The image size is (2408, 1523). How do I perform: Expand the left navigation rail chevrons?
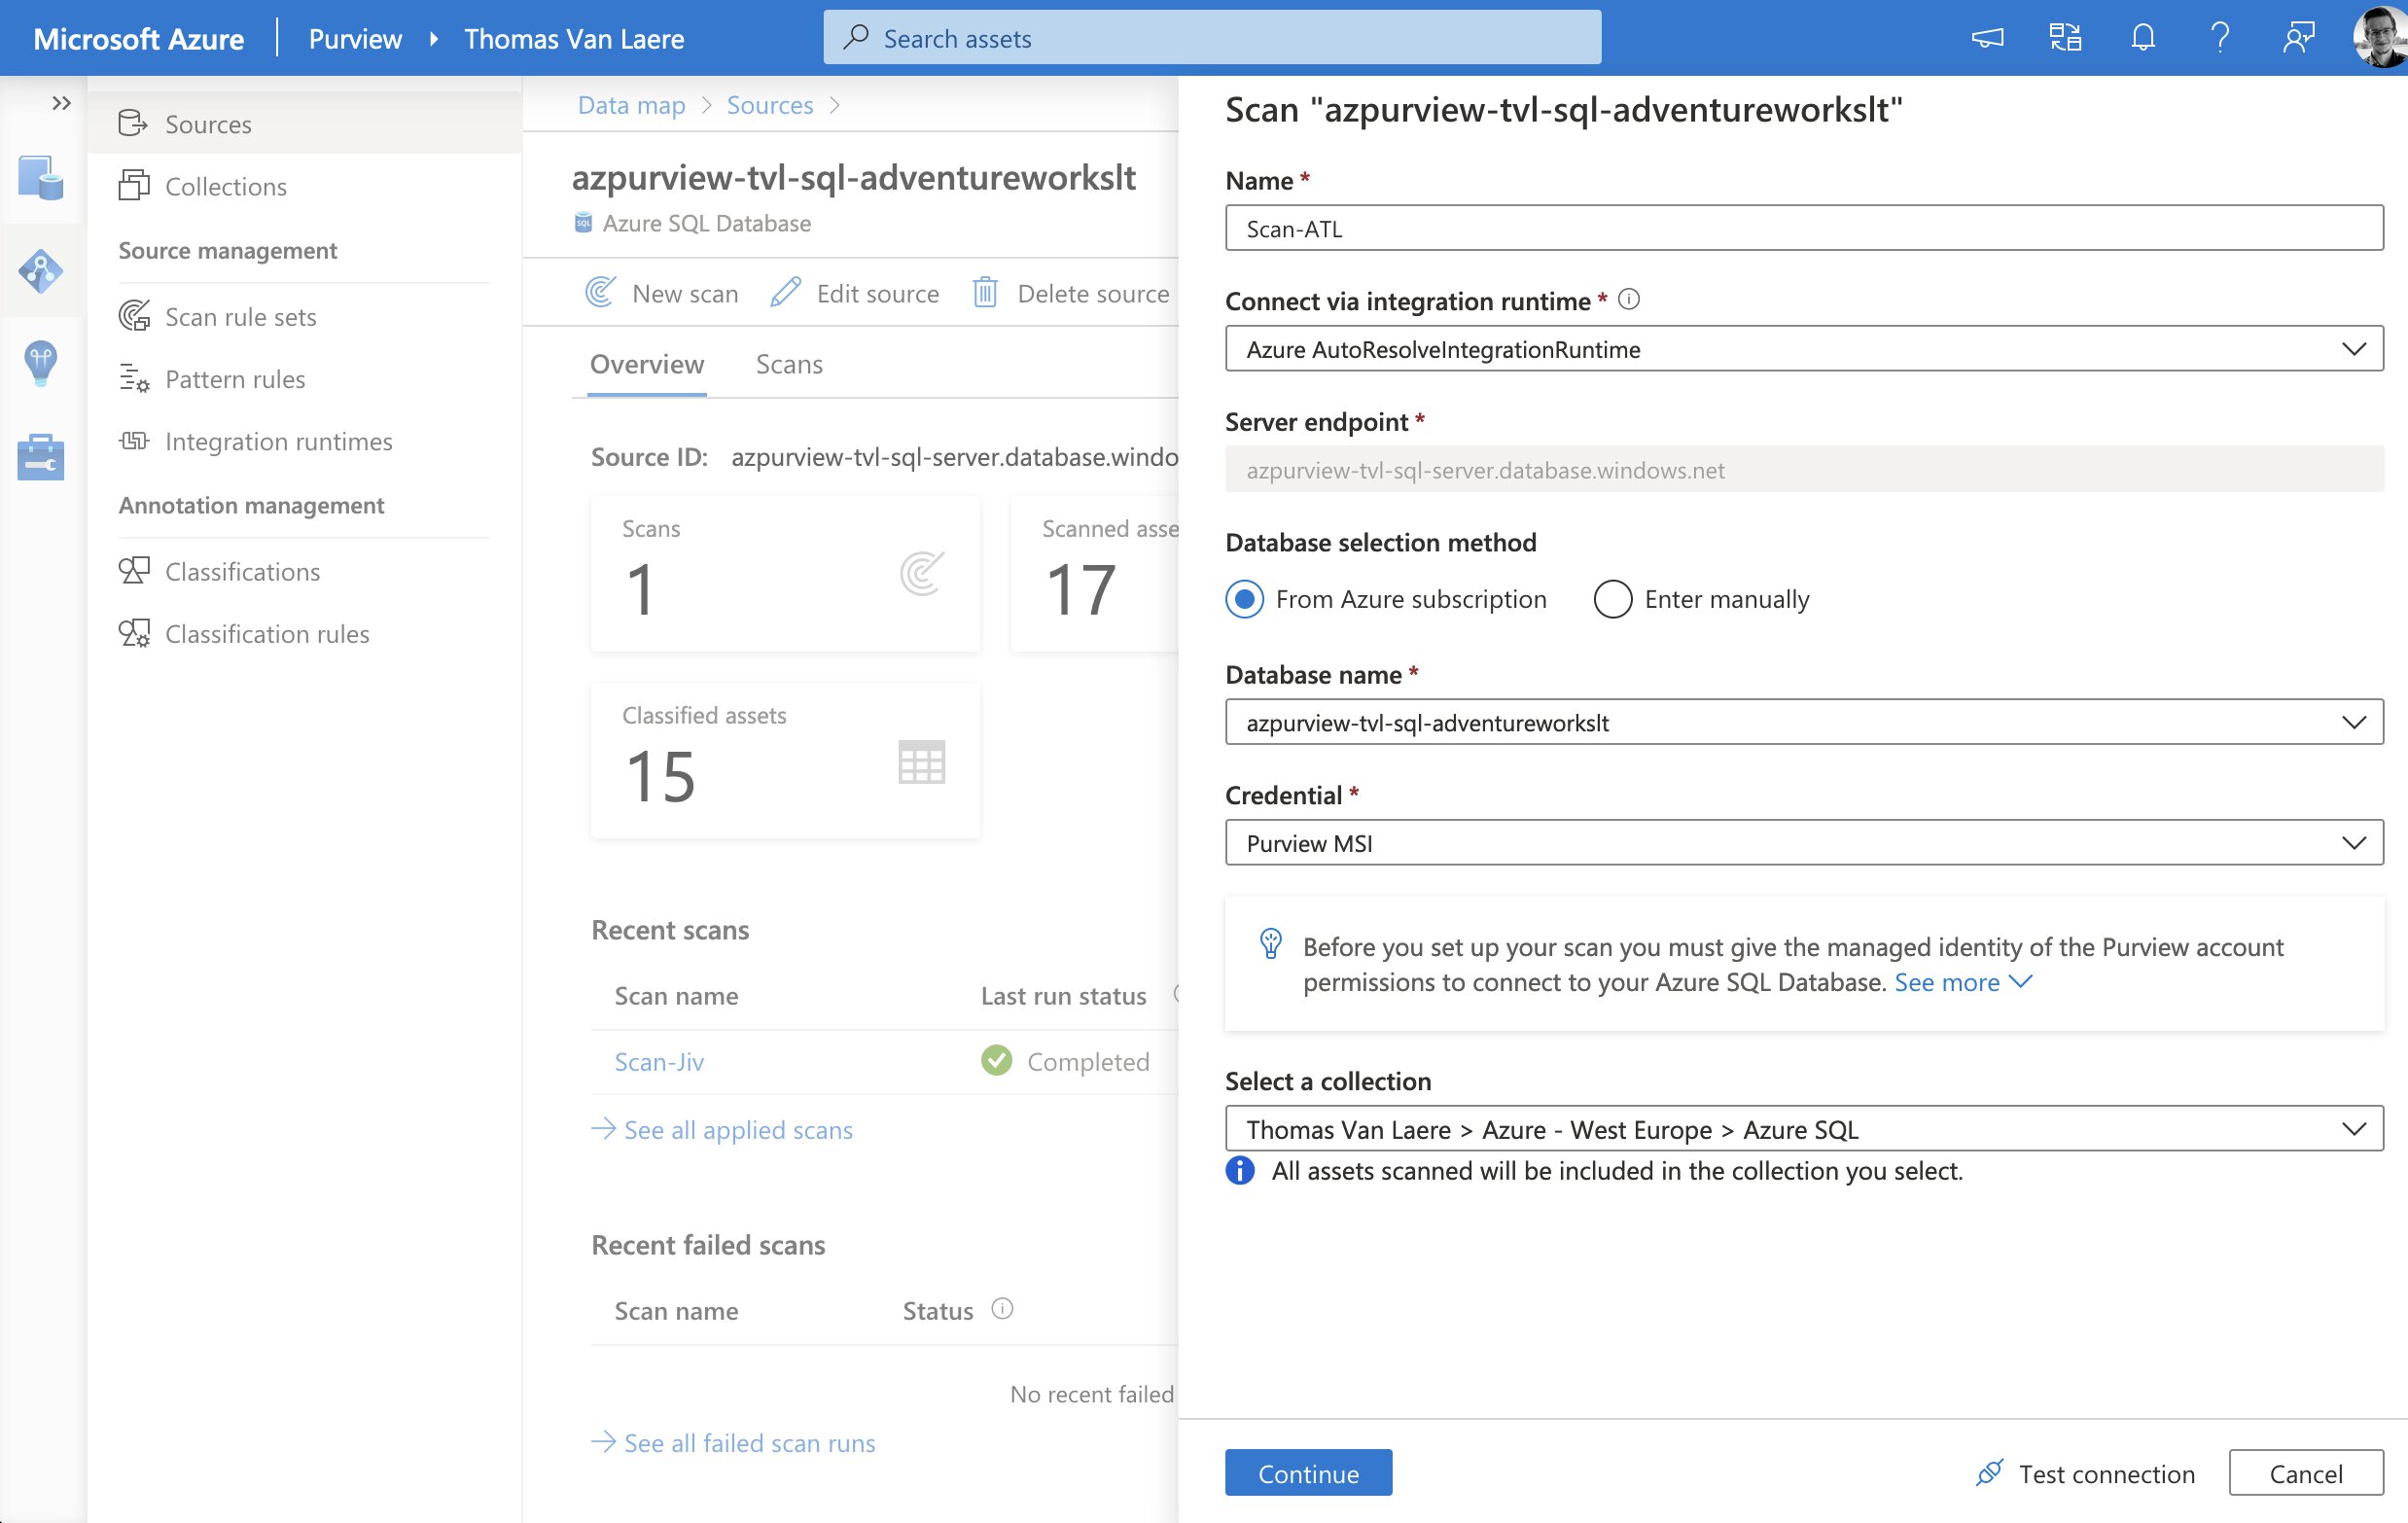pos(61,103)
